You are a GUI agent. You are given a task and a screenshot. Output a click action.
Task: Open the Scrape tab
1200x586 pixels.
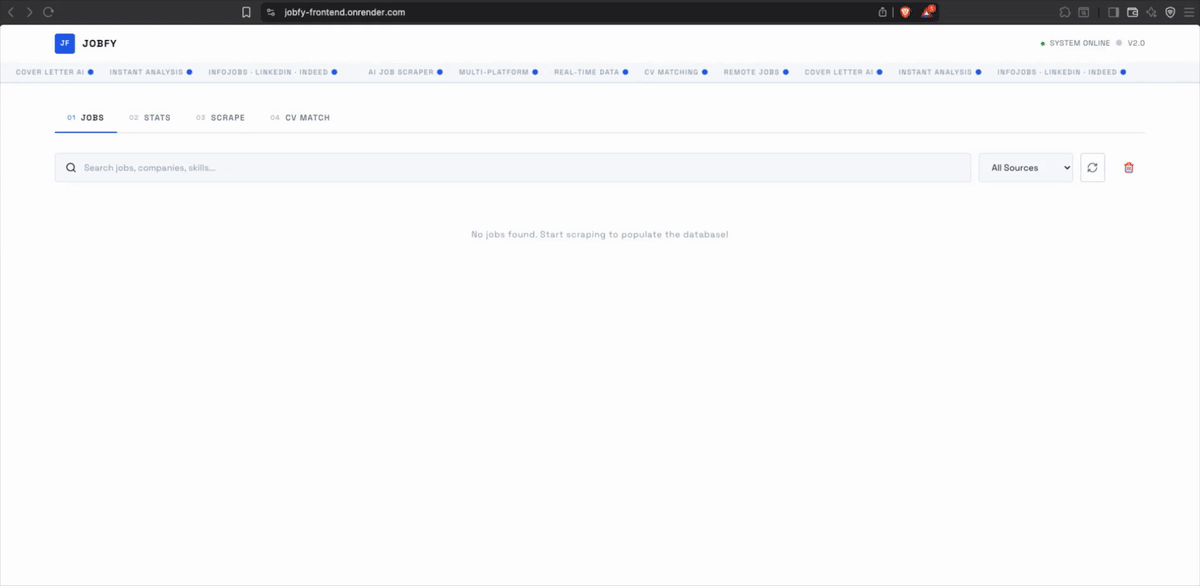(x=221, y=117)
